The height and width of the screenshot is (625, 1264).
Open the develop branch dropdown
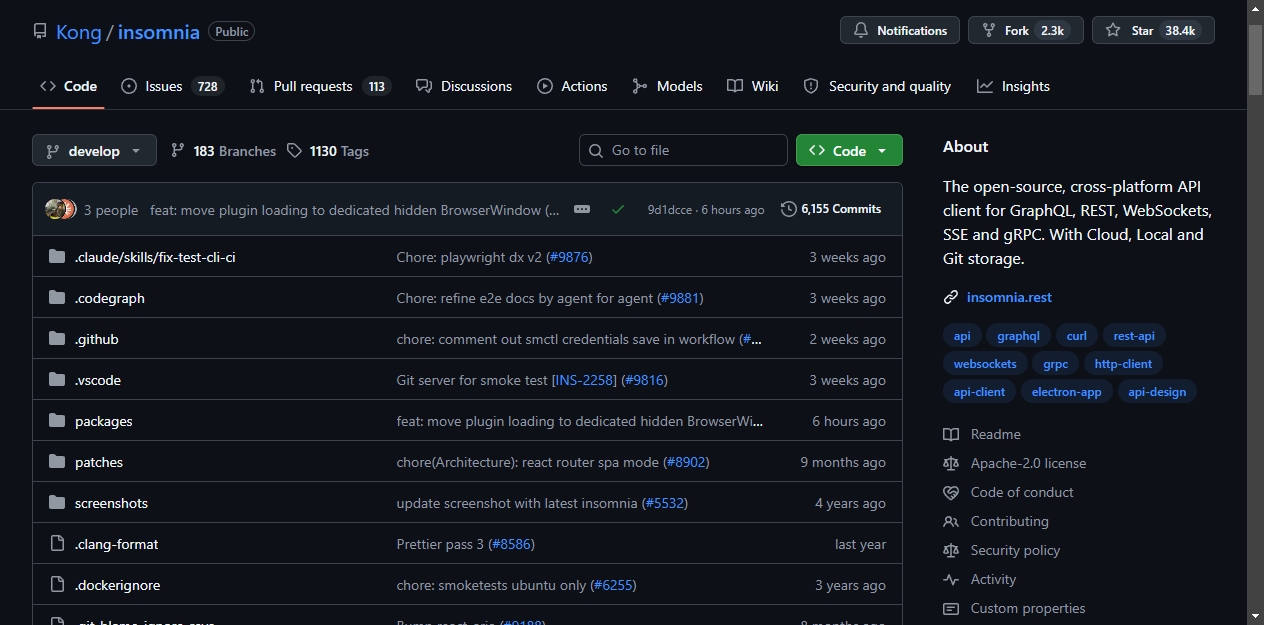[x=94, y=151]
